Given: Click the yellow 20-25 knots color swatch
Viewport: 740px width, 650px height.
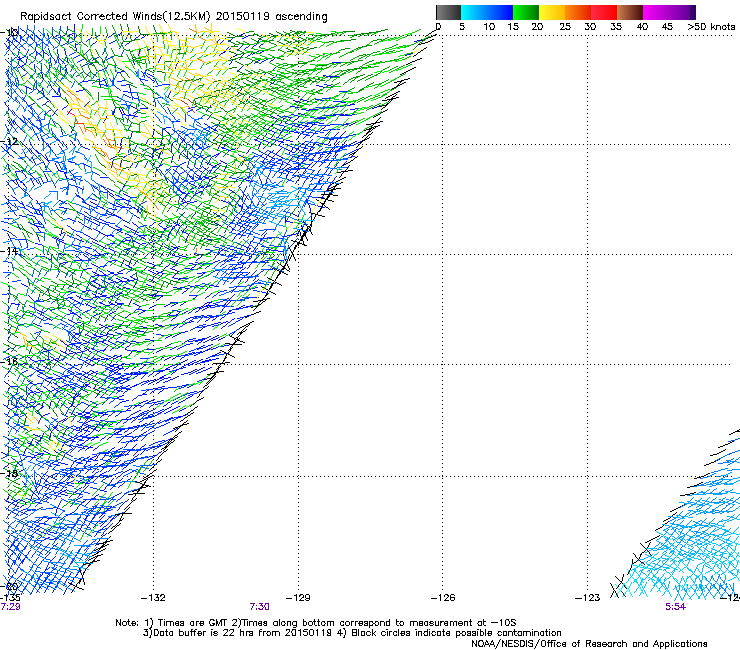Looking at the screenshot, I should 552,12.
